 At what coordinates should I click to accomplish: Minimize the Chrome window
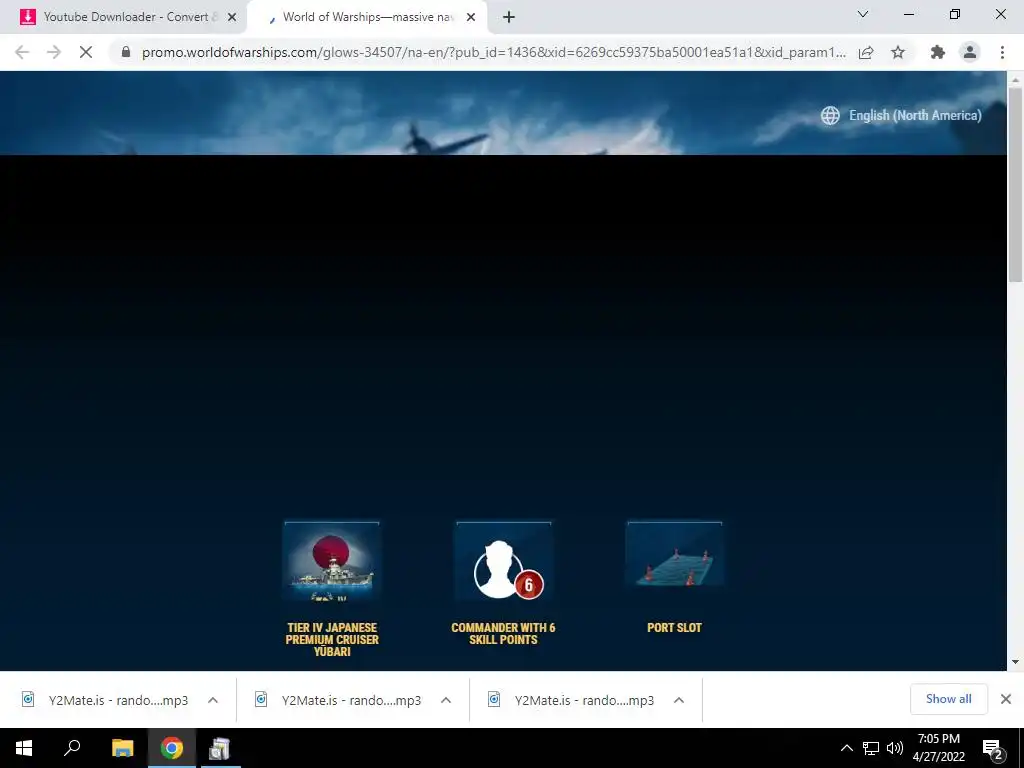pos(908,14)
